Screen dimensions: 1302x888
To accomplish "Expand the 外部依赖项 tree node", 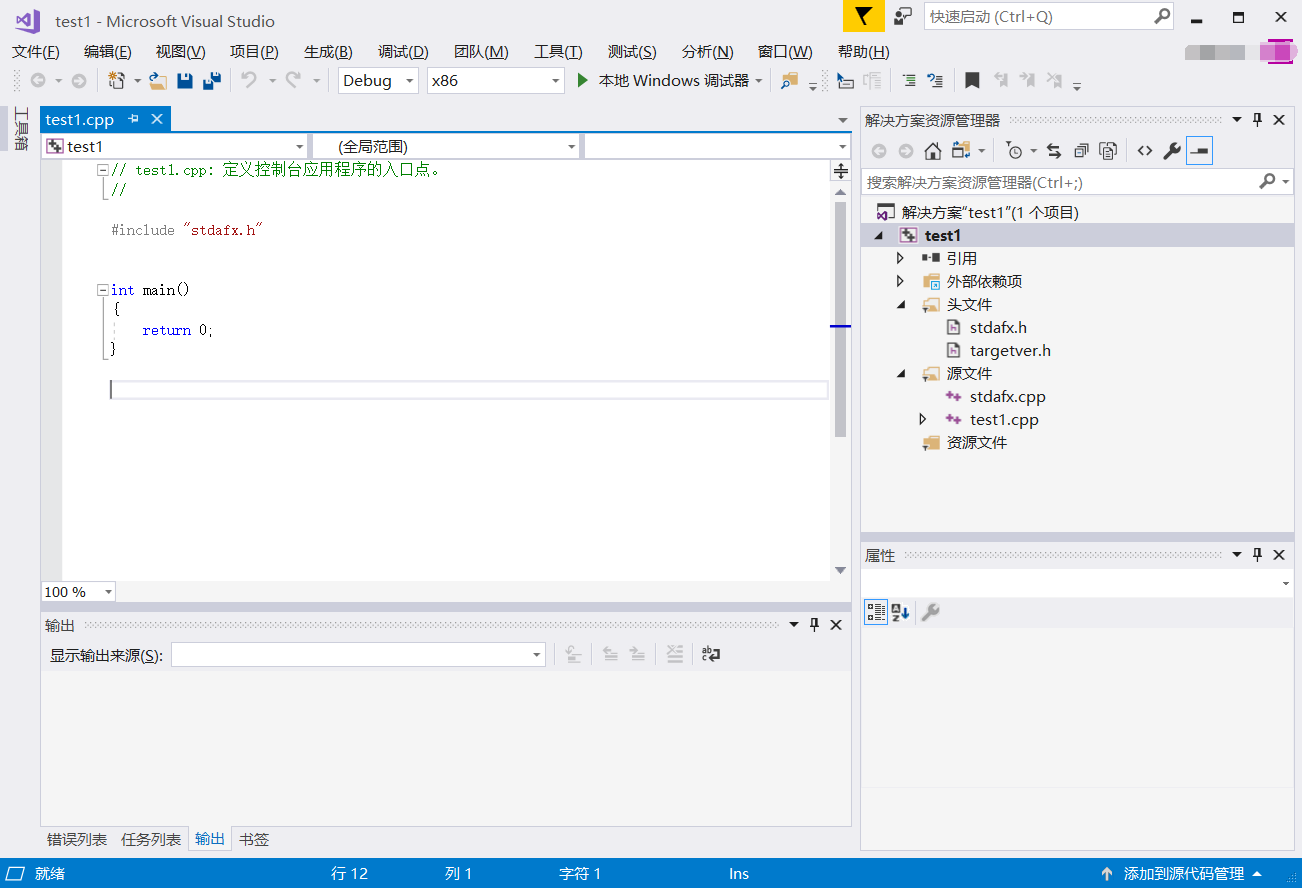I will point(900,281).
